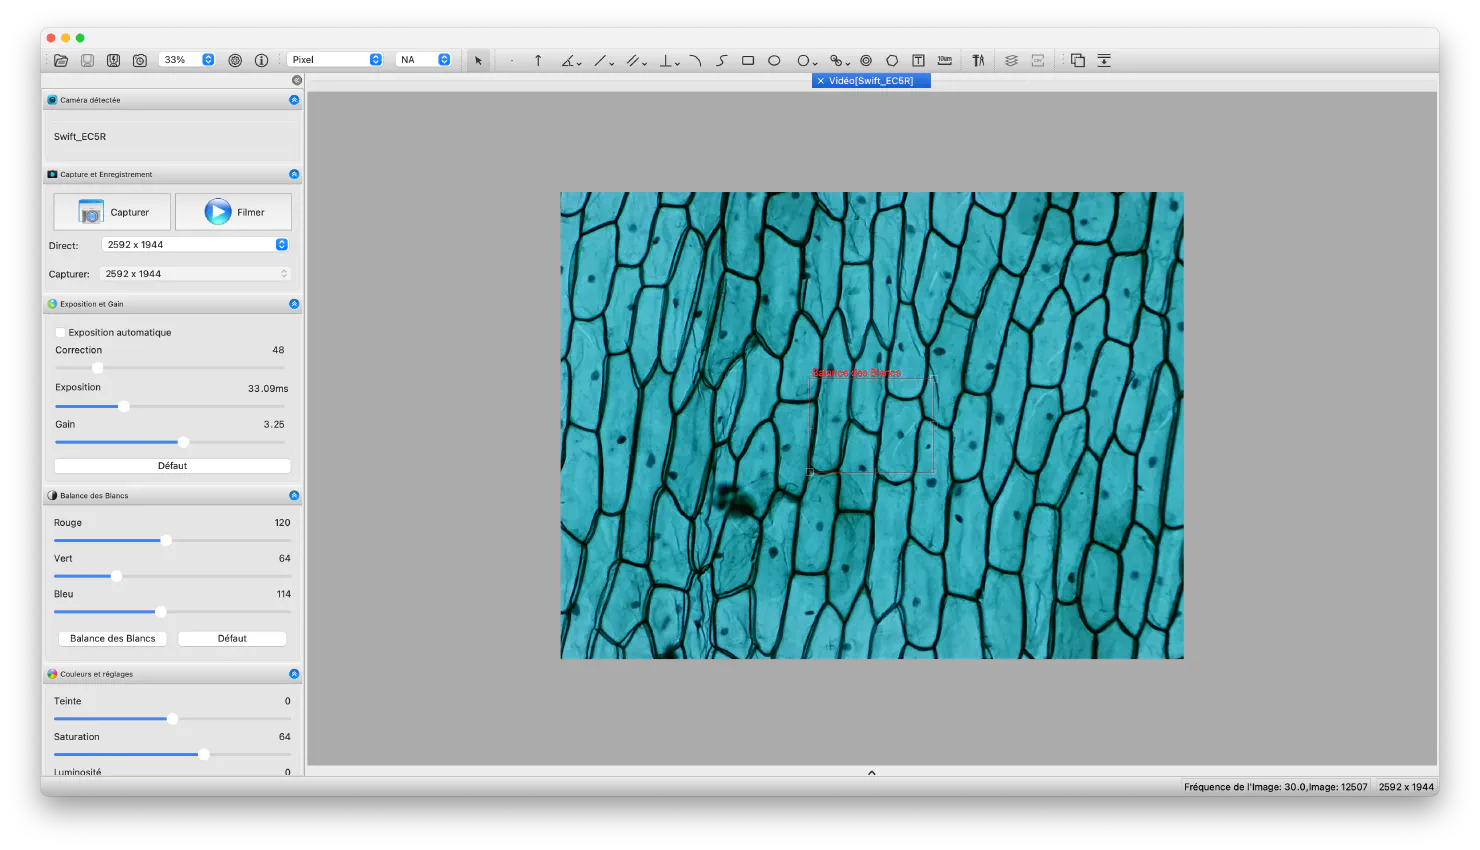Click the Rouge slider handle
Viewport: 1480px width, 850px height.
(165, 540)
